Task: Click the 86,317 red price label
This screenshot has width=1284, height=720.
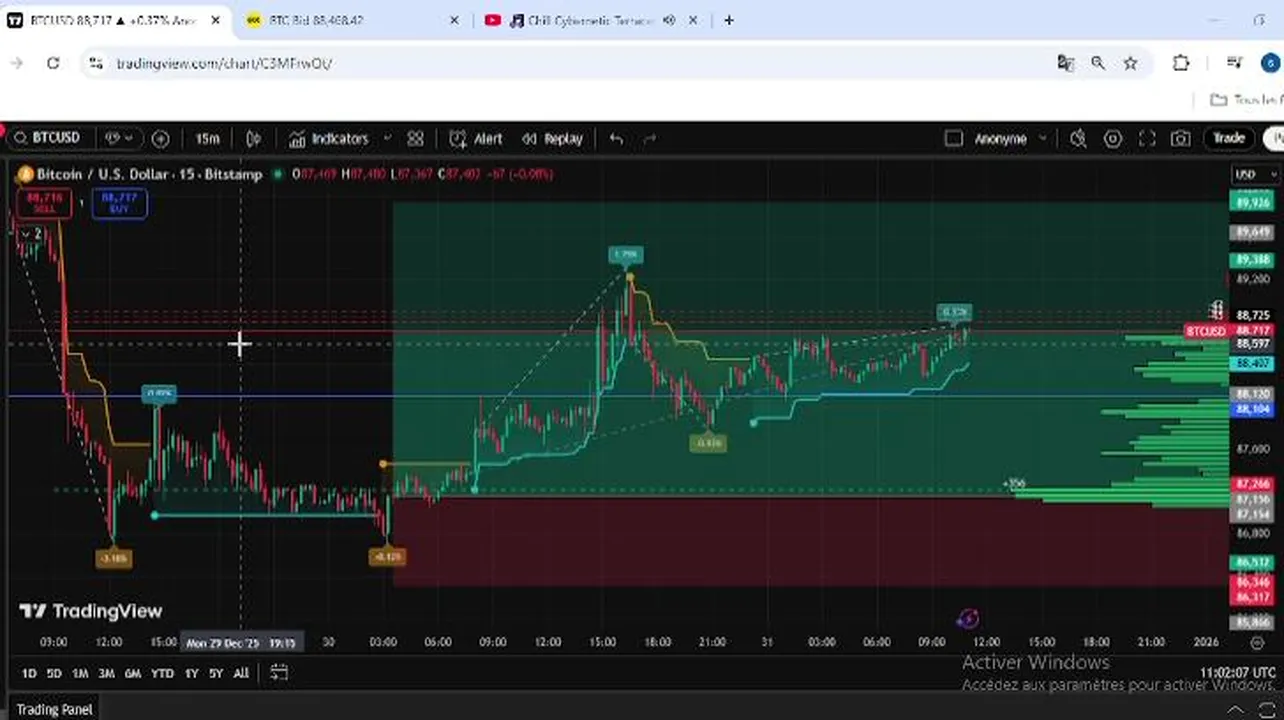Action: 1252,597
